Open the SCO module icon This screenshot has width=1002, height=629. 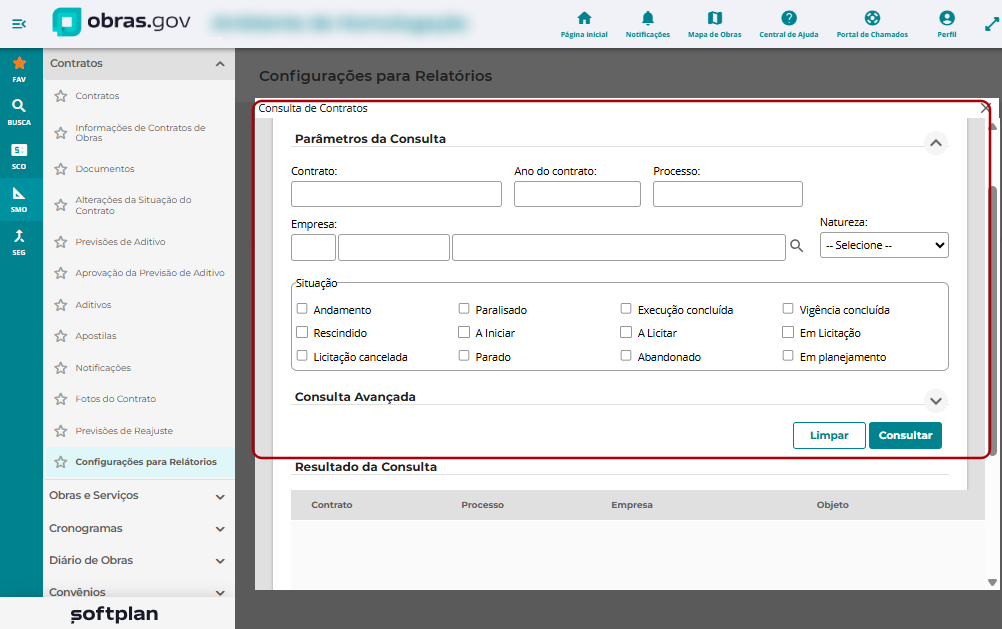point(19,156)
